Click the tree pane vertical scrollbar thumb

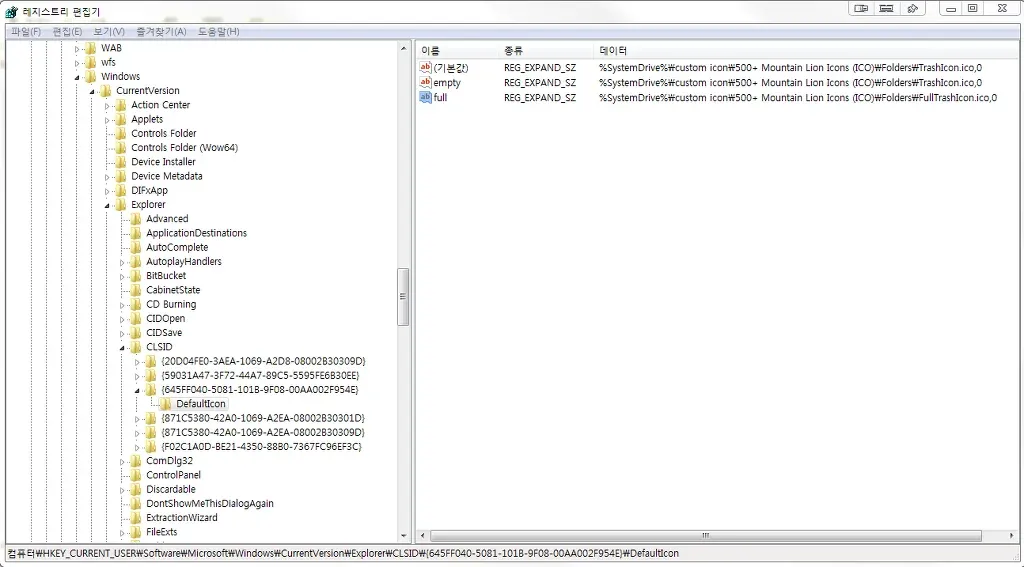pyautogui.click(x=404, y=297)
